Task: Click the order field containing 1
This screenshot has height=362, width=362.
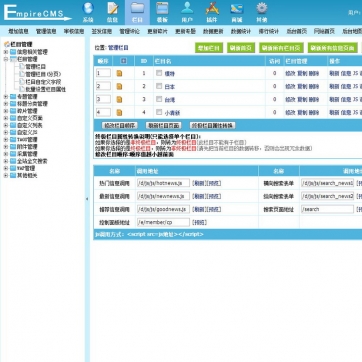Action: [x=103, y=73]
